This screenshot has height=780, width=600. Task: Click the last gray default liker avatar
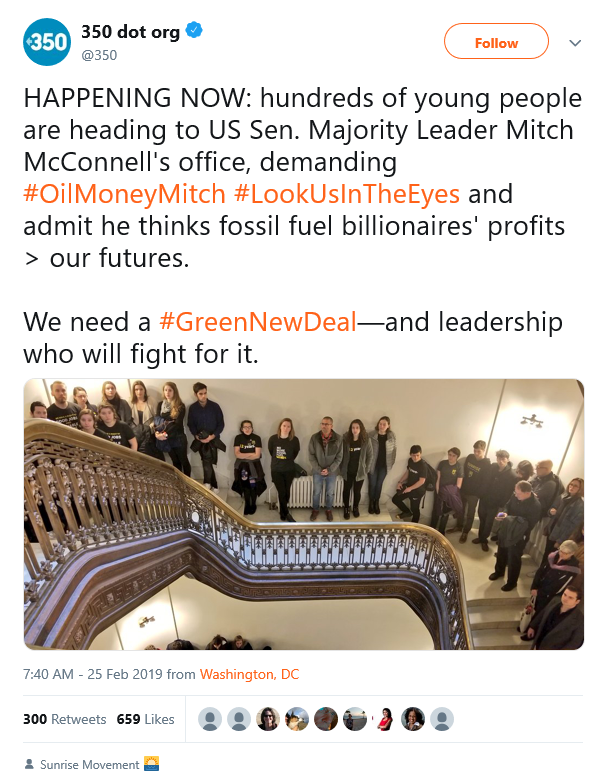442,719
